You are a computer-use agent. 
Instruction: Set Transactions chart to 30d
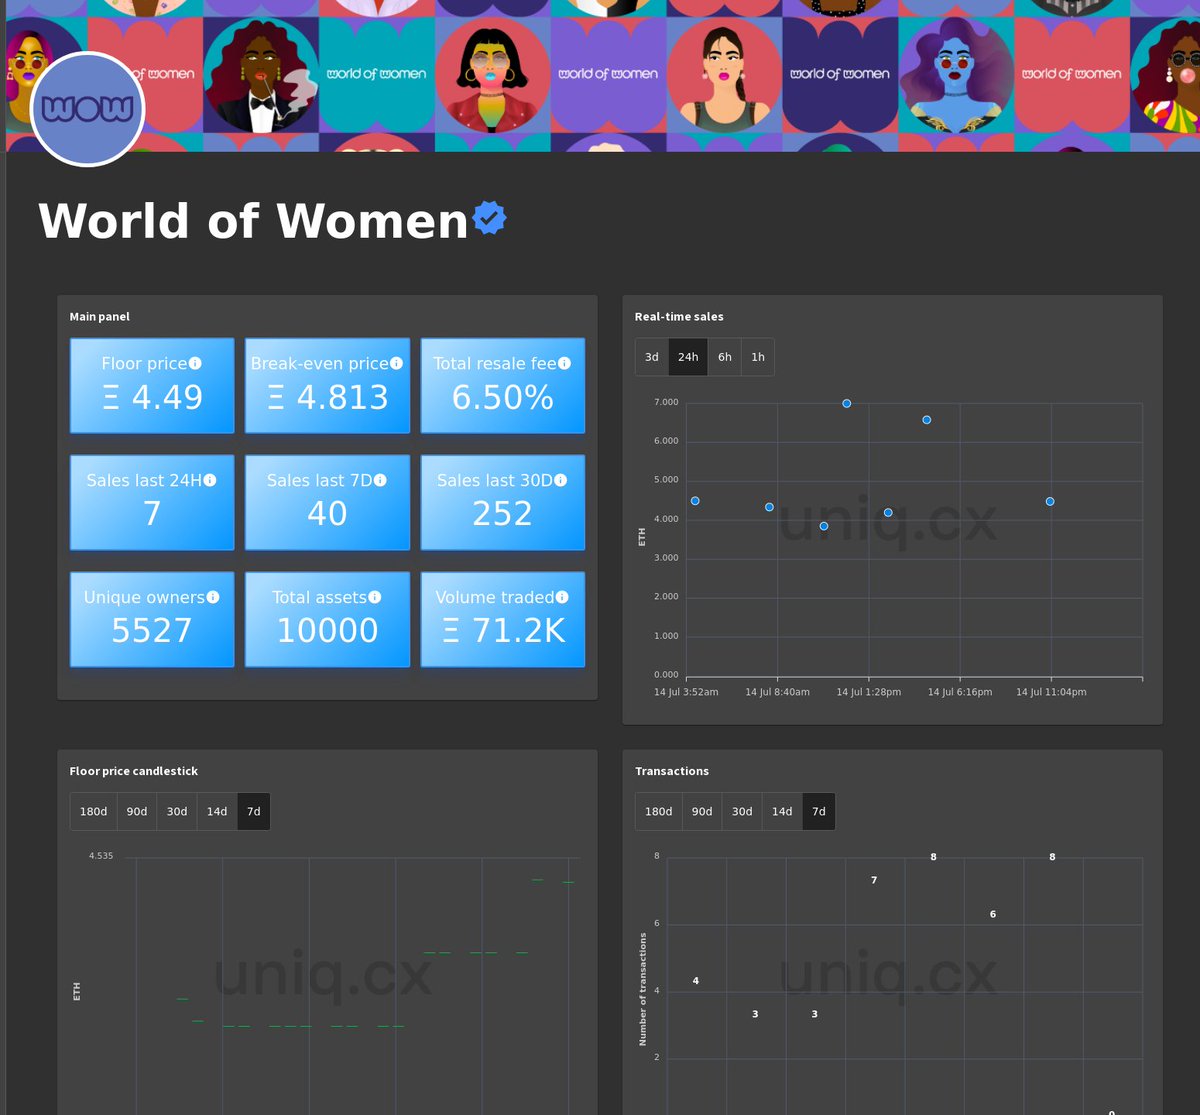pos(741,811)
